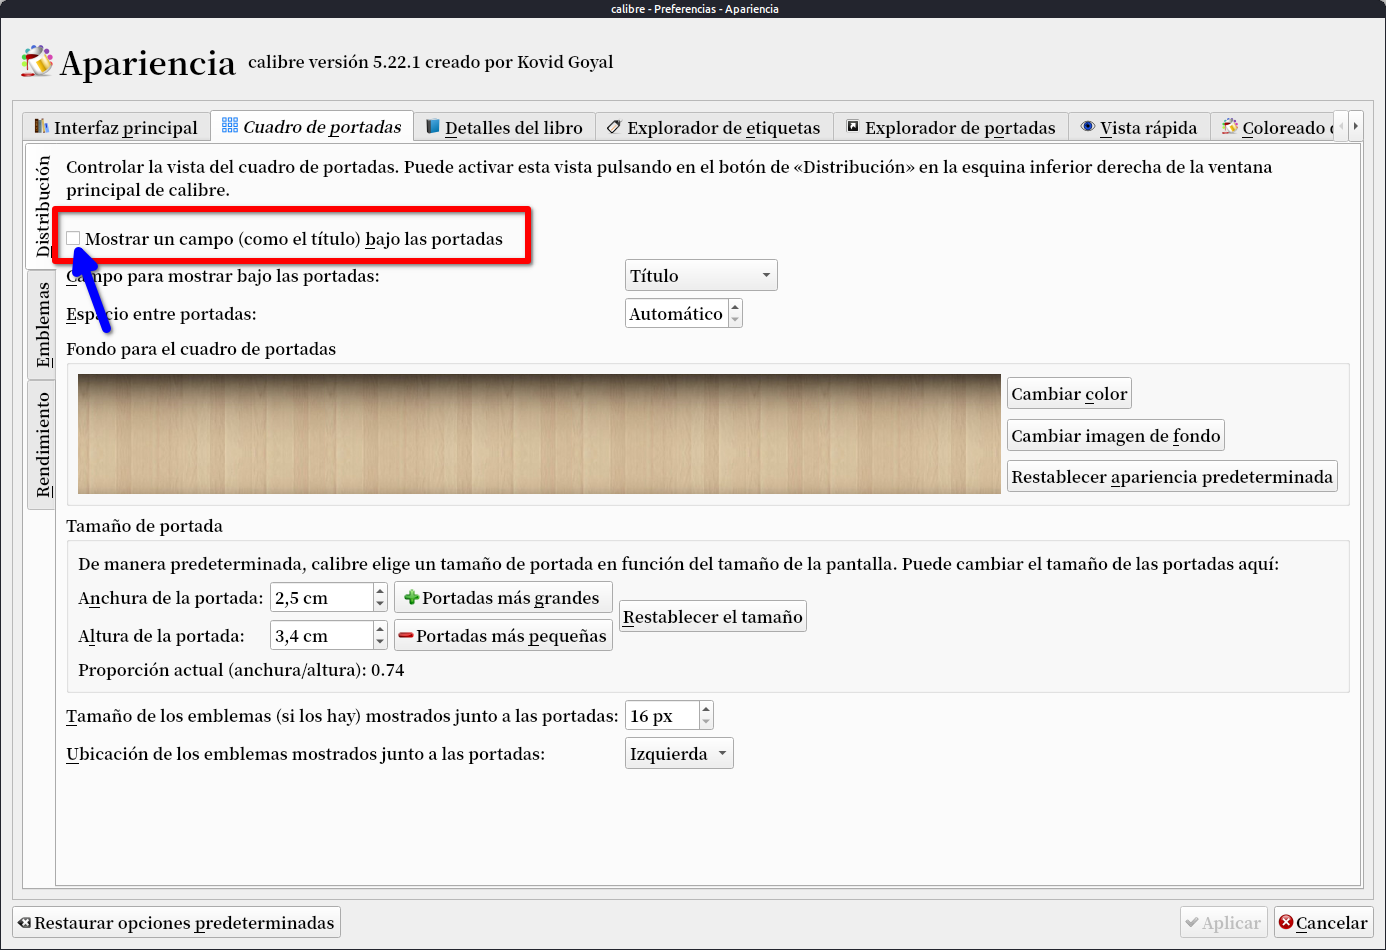Increase Altura de la portada value
Viewport: 1386px width, 950px height.
click(380, 629)
